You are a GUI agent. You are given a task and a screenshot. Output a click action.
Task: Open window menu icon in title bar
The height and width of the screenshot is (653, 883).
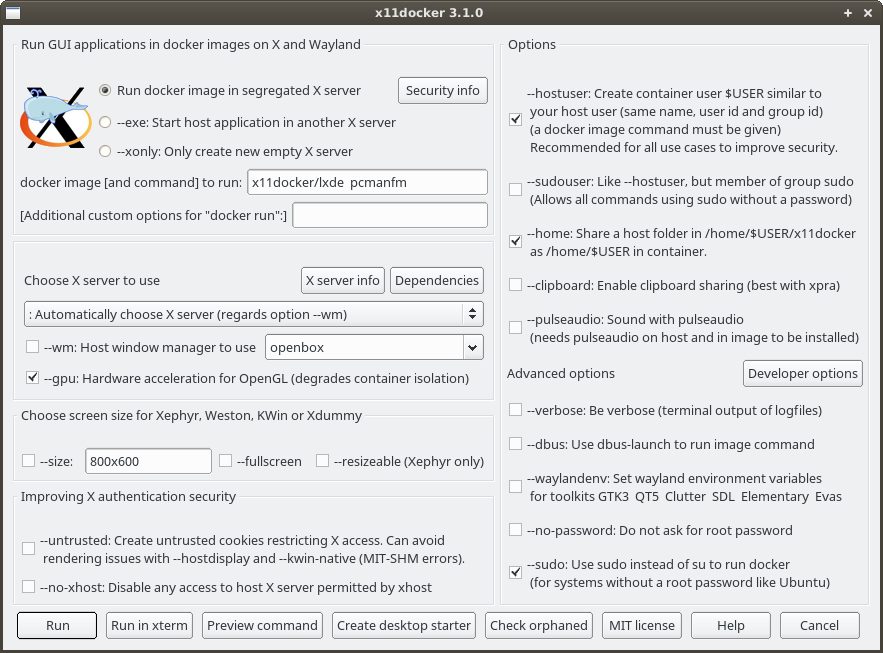(12, 12)
